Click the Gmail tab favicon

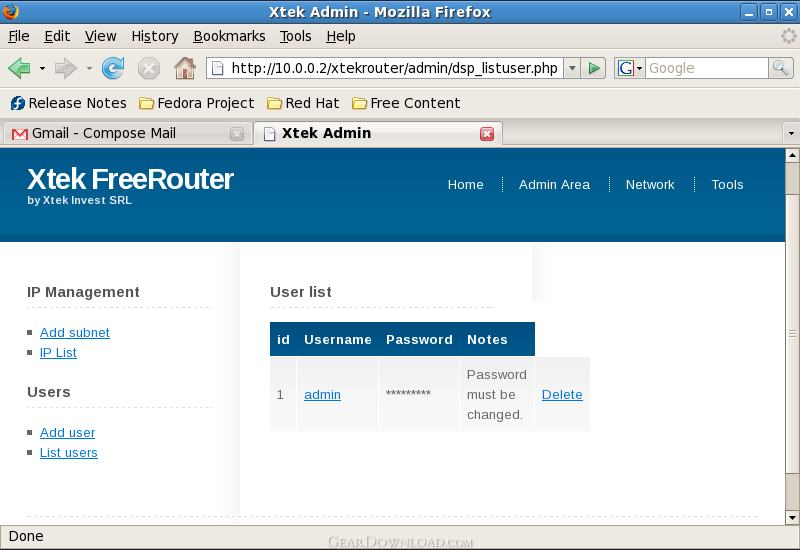tap(20, 134)
